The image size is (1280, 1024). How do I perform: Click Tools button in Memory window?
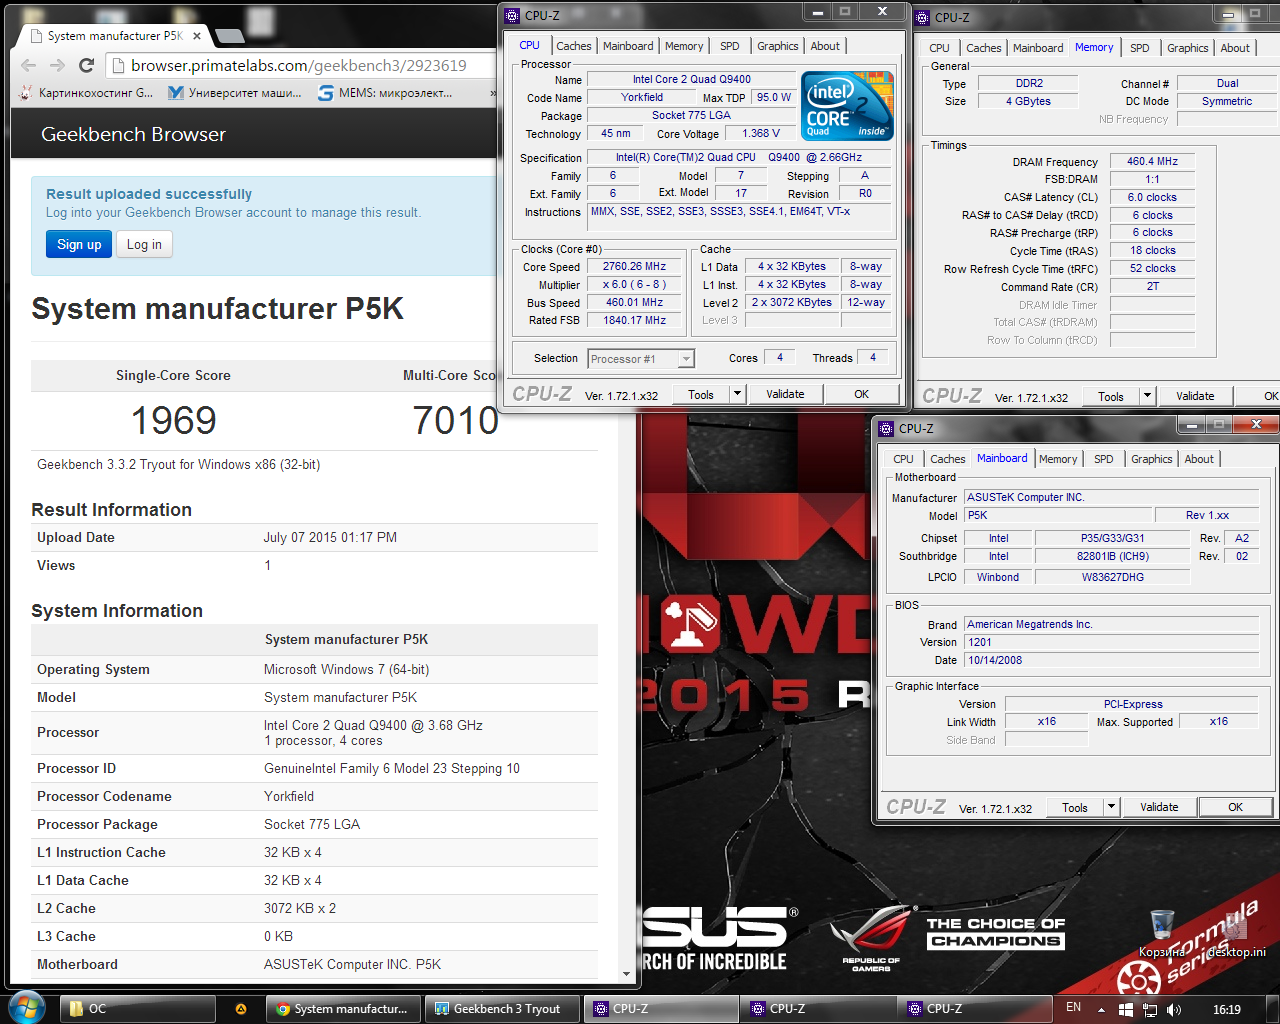pyautogui.click(x=1111, y=396)
